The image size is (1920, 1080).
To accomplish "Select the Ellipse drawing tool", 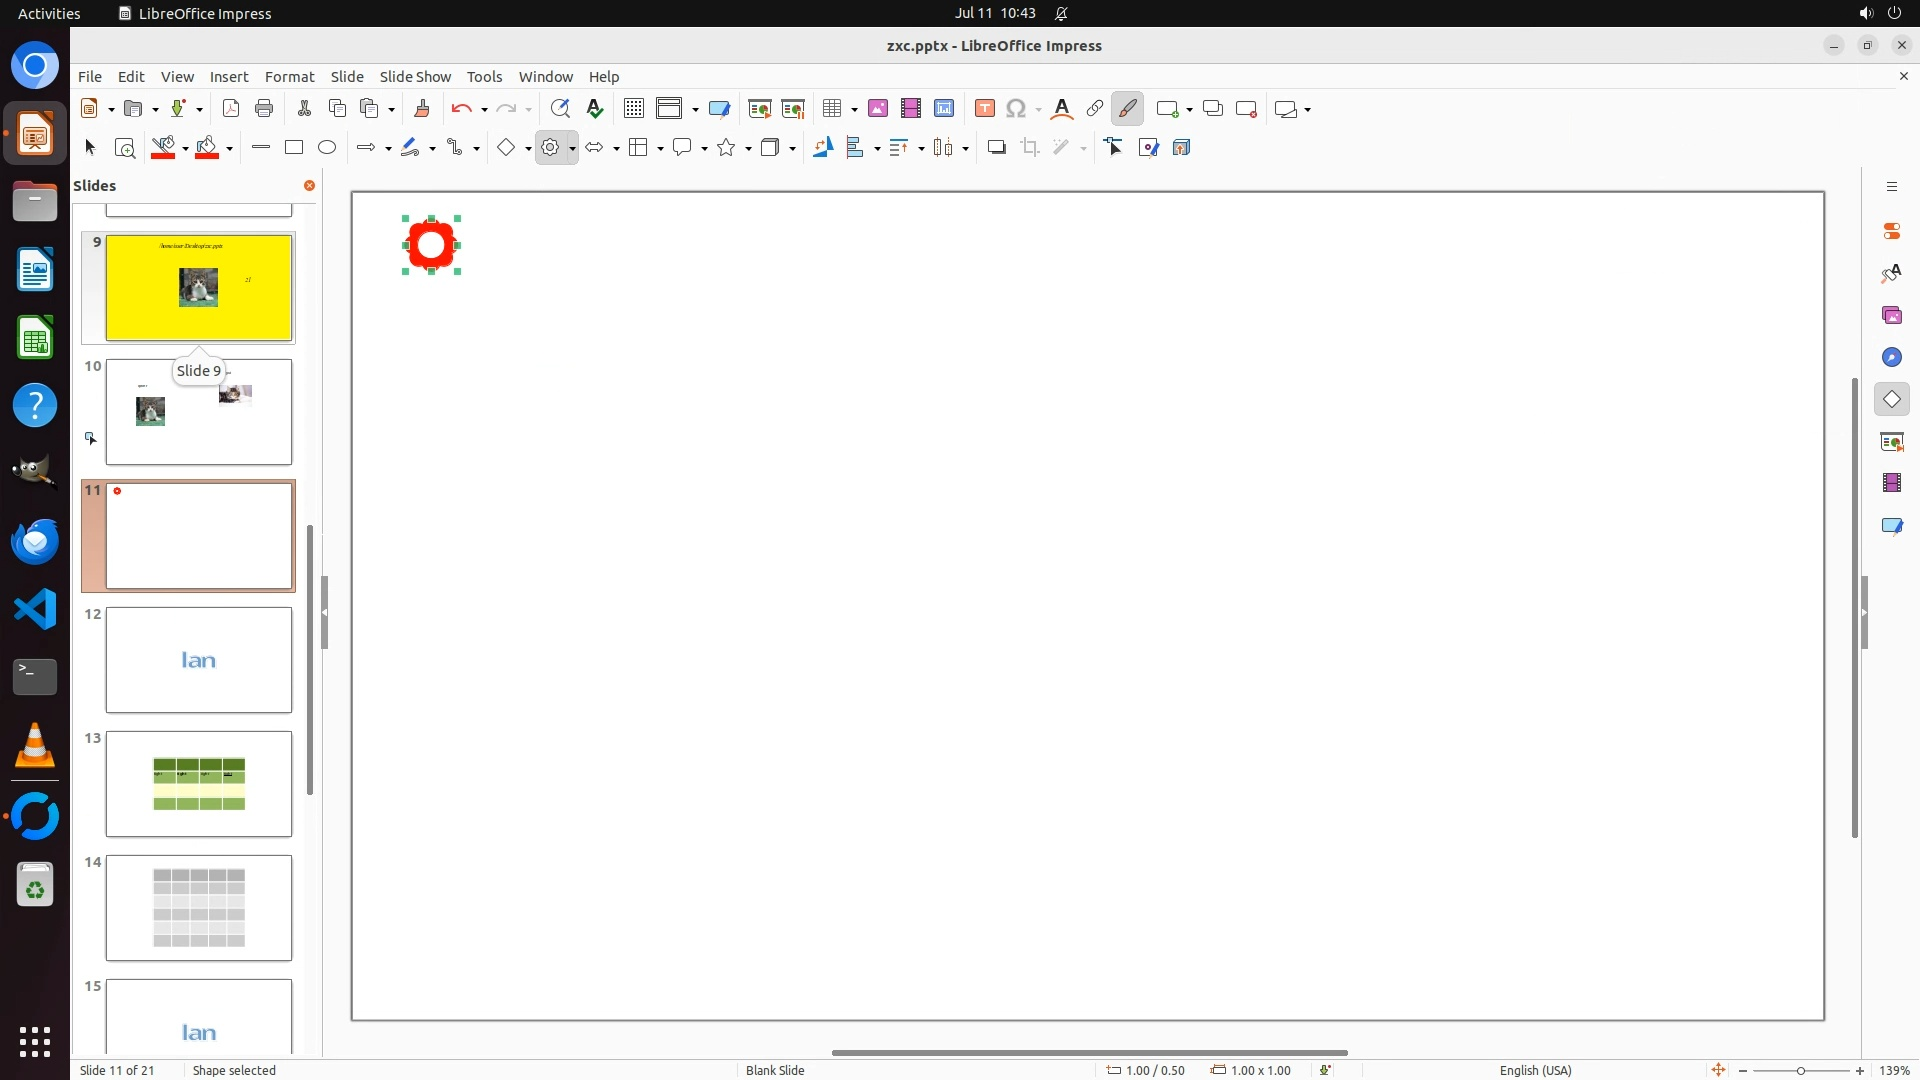I will point(327,148).
